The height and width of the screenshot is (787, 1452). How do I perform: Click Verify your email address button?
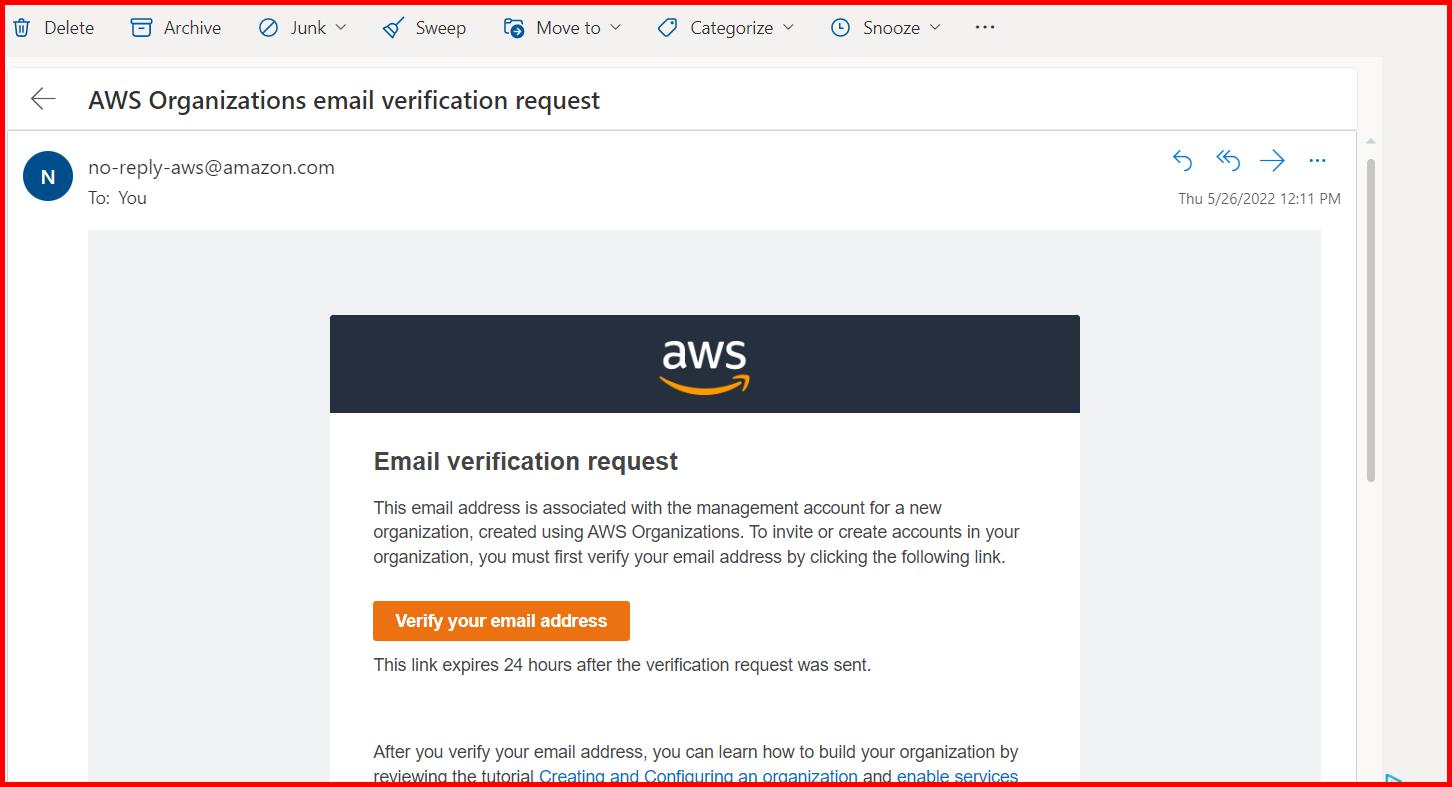tap(501, 620)
